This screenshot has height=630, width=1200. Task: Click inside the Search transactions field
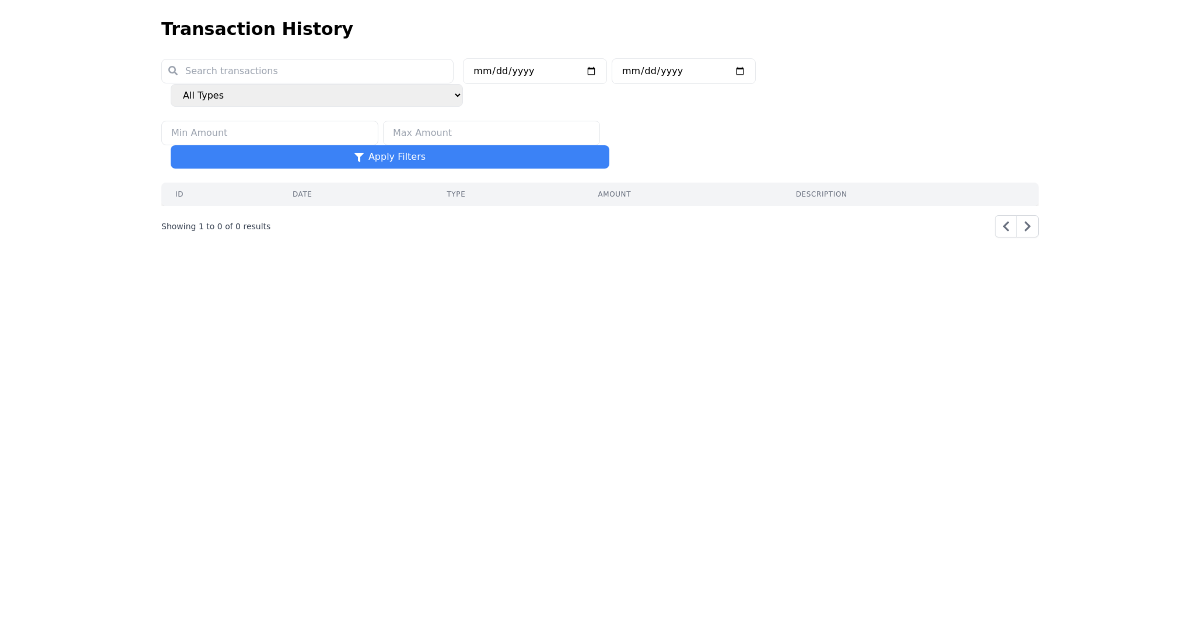pyautogui.click(x=300, y=70)
